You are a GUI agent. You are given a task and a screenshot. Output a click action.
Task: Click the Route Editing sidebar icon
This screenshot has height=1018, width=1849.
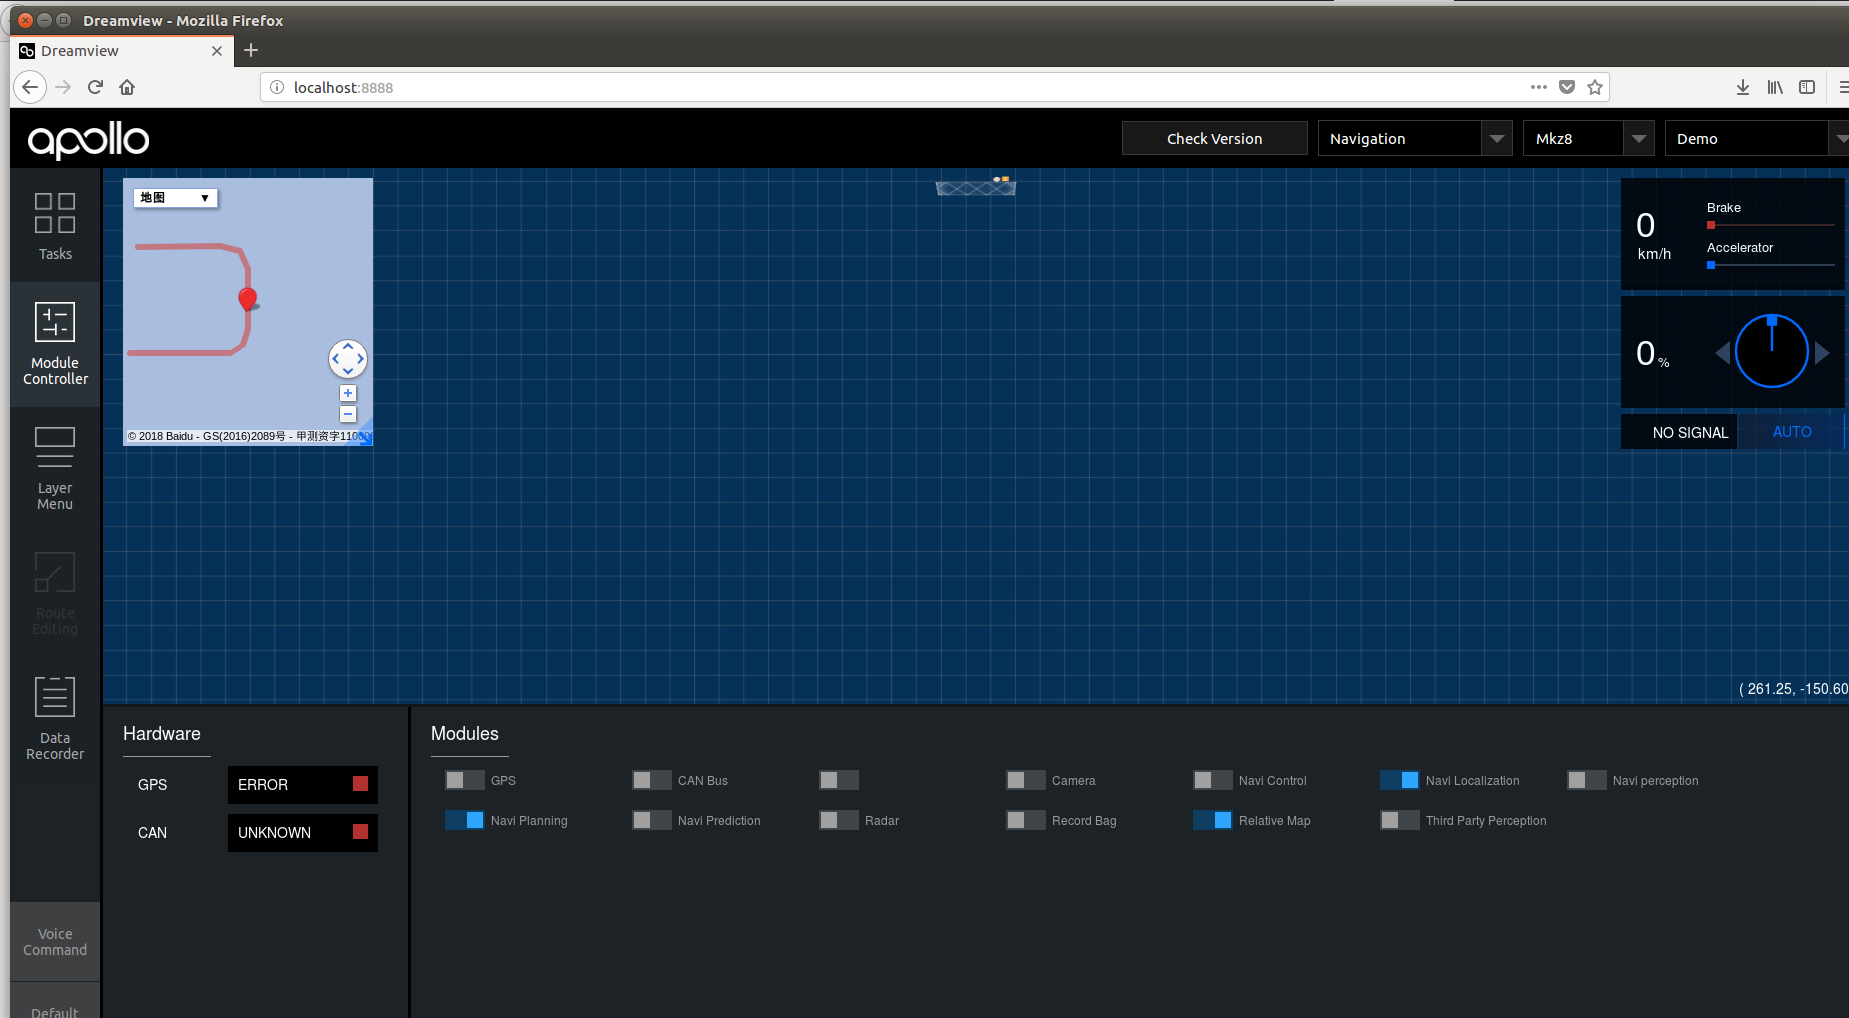(55, 592)
